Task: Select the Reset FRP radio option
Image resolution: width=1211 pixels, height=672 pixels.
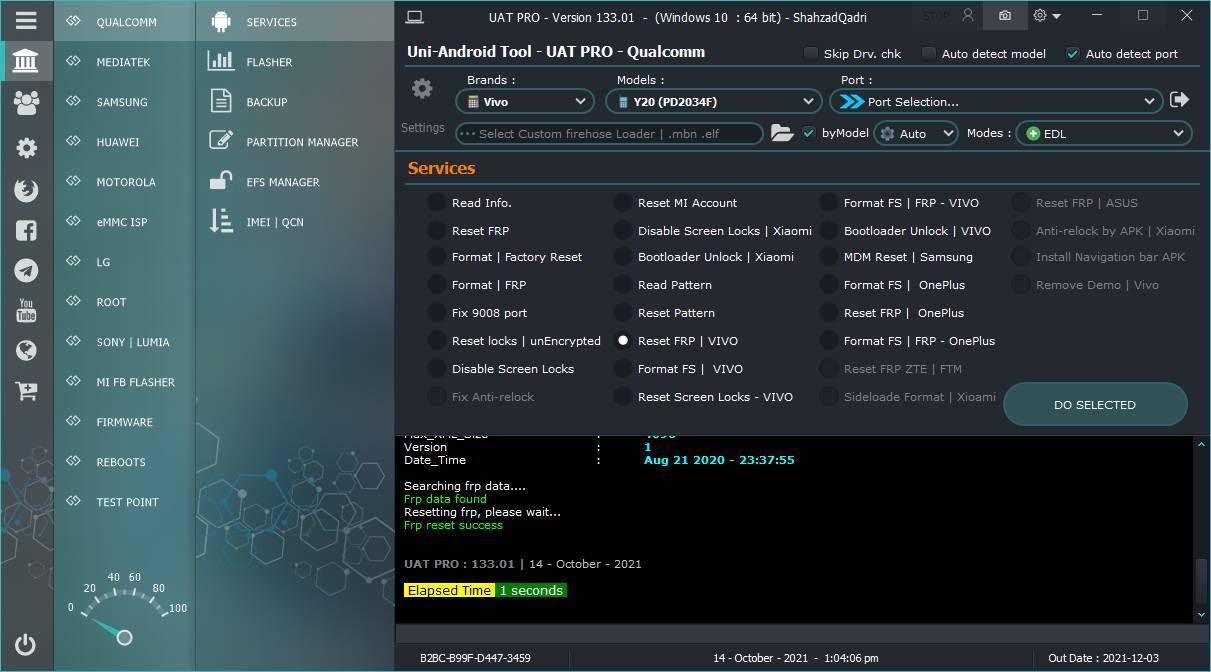Action: click(437, 231)
